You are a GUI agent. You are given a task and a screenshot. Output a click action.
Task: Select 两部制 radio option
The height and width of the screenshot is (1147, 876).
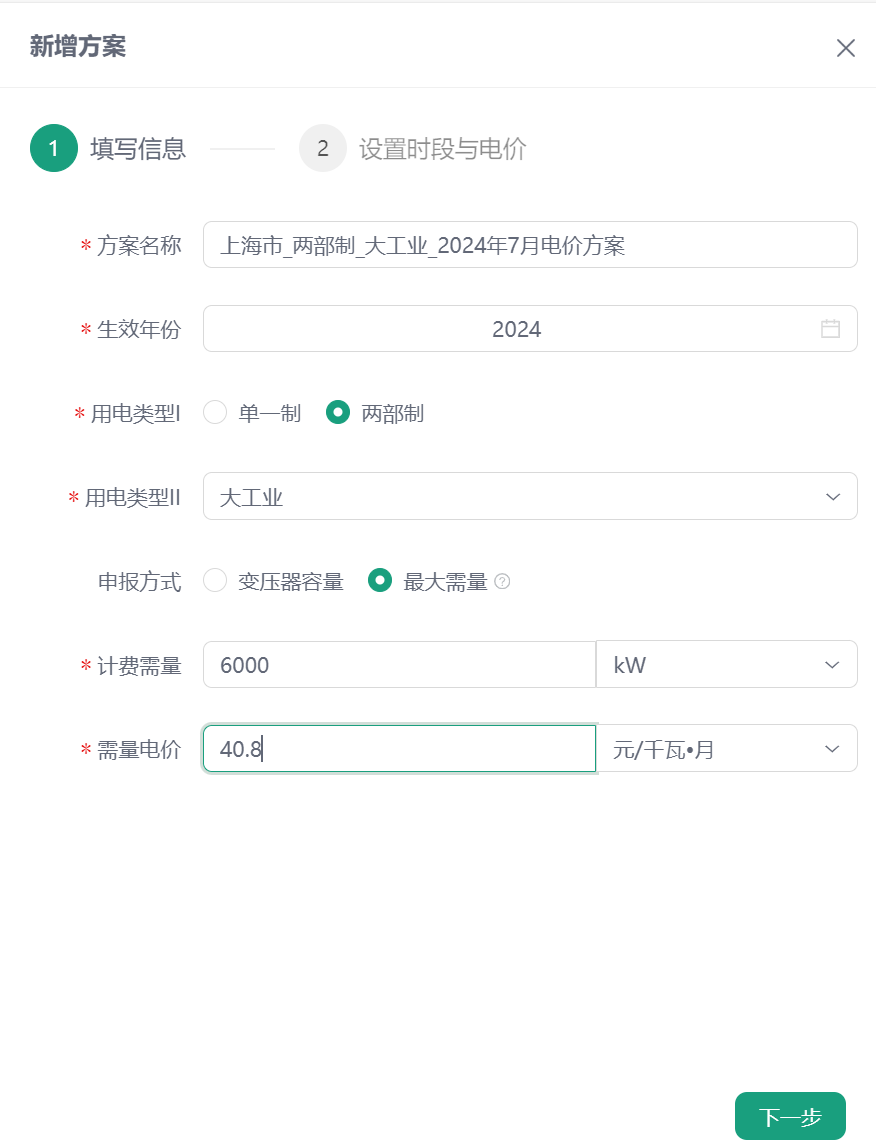click(338, 413)
